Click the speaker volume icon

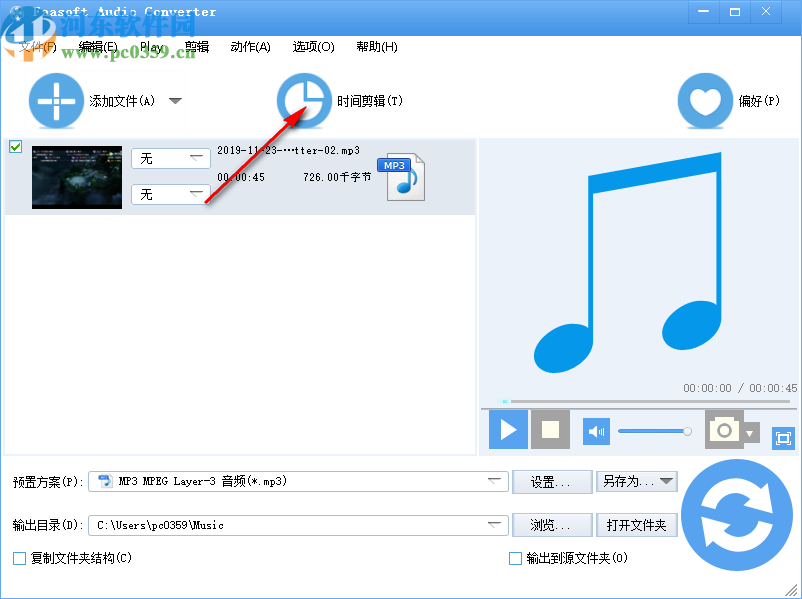595,430
